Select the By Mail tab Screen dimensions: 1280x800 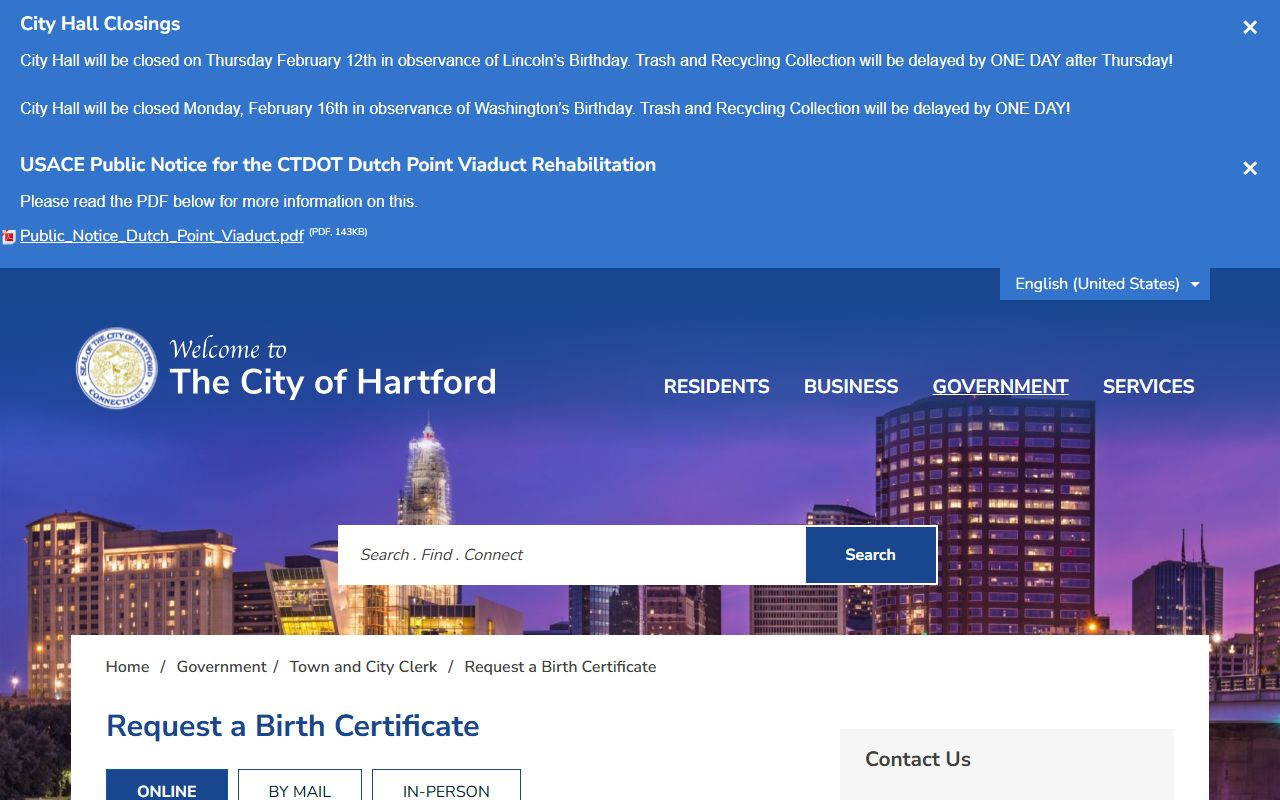click(x=300, y=786)
